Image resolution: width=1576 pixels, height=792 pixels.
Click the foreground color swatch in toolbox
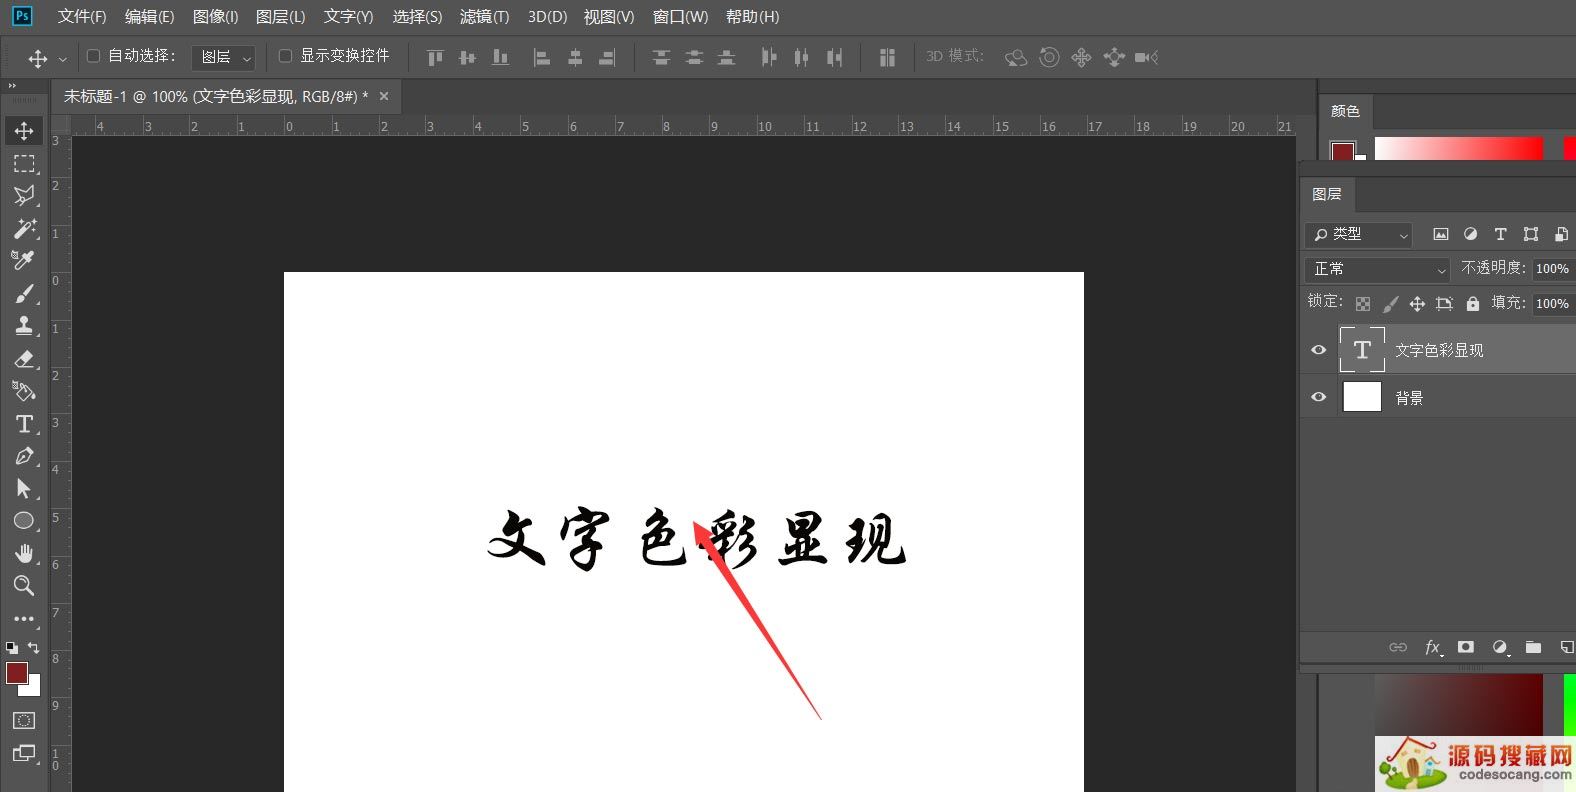(16, 673)
